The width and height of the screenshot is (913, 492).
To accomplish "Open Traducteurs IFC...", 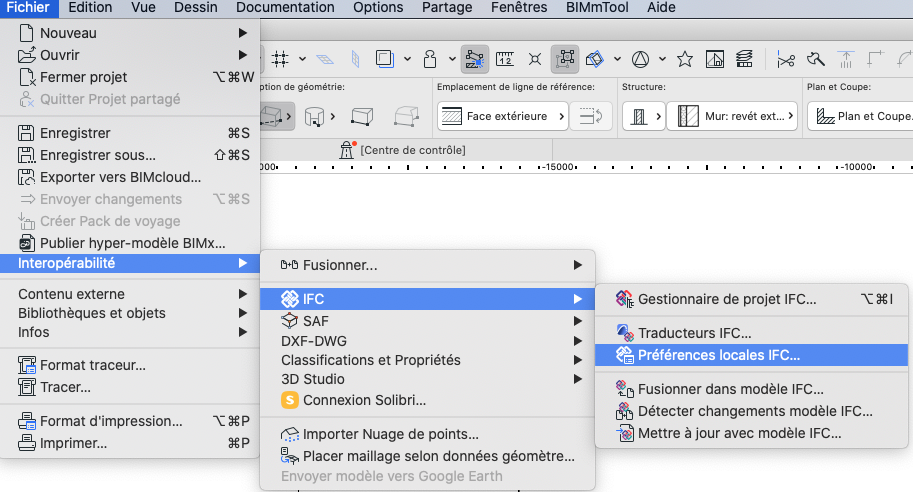I will (752, 333).
